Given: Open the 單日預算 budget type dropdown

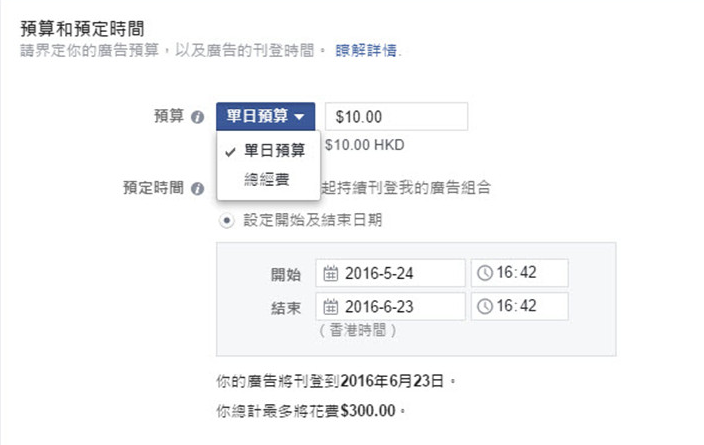Looking at the screenshot, I should [266, 116].
